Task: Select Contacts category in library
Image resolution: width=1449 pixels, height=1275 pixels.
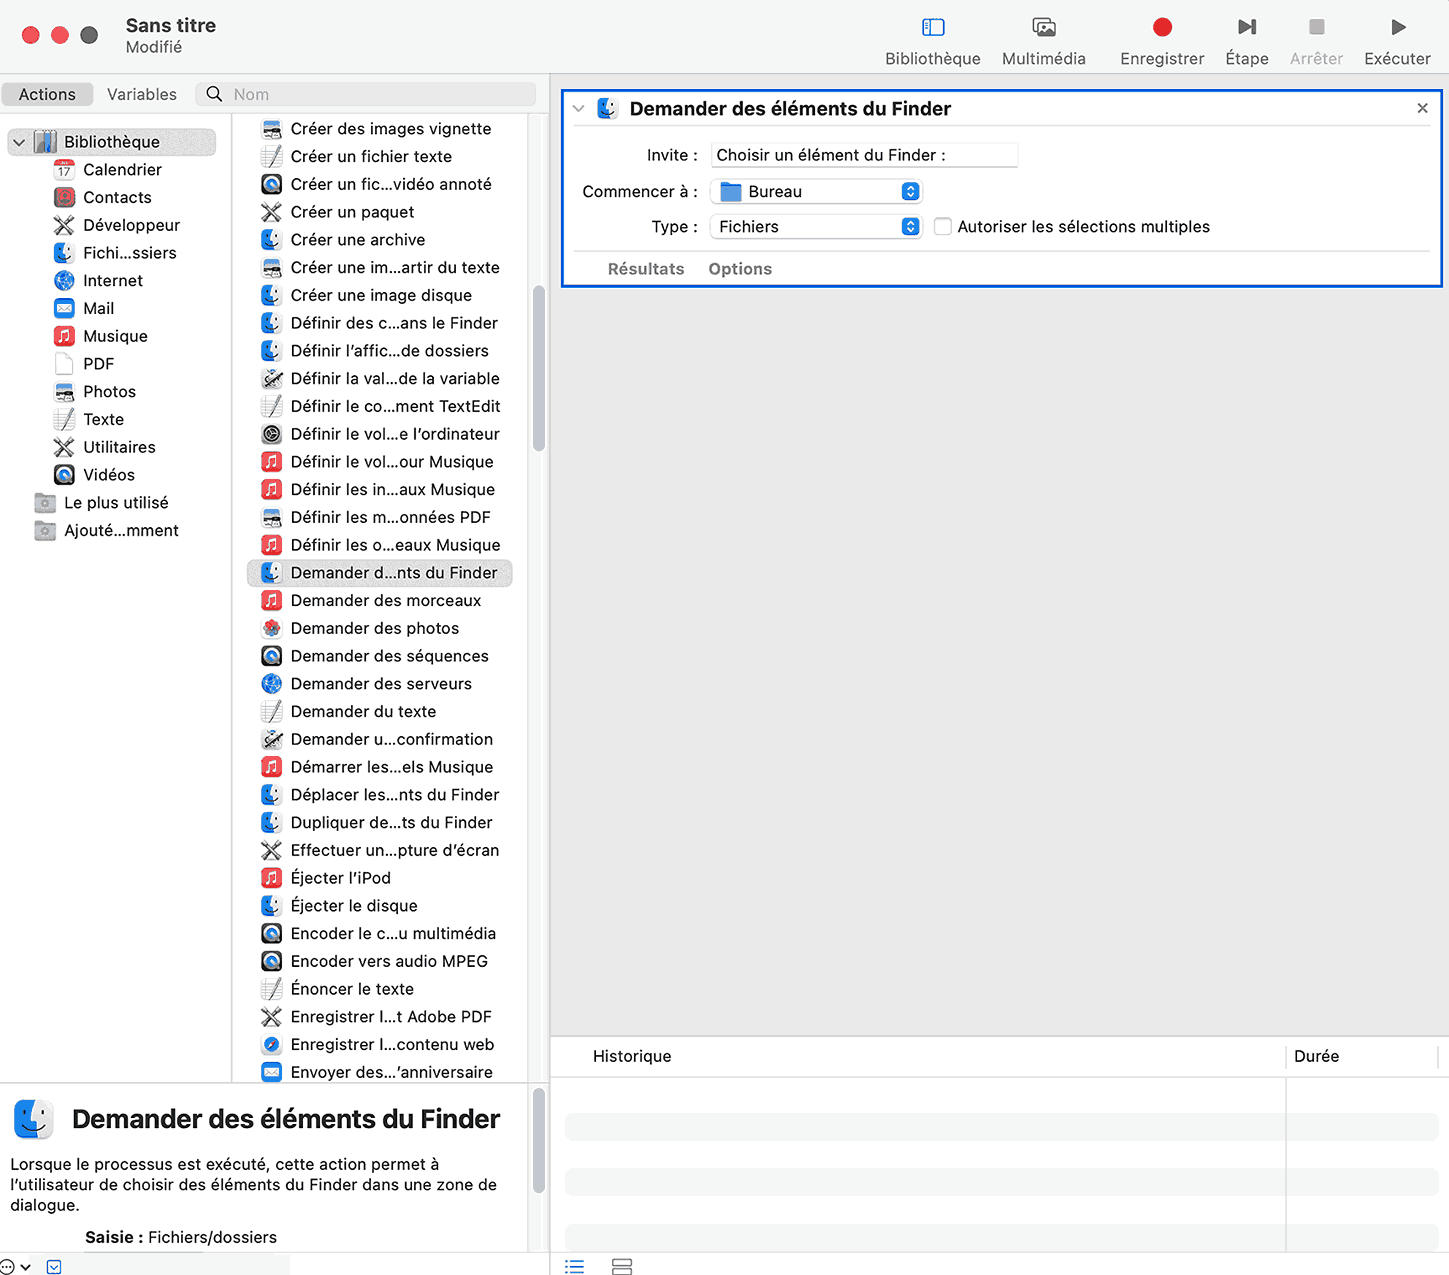Action: pyautogui.click(x=117, y=198)
